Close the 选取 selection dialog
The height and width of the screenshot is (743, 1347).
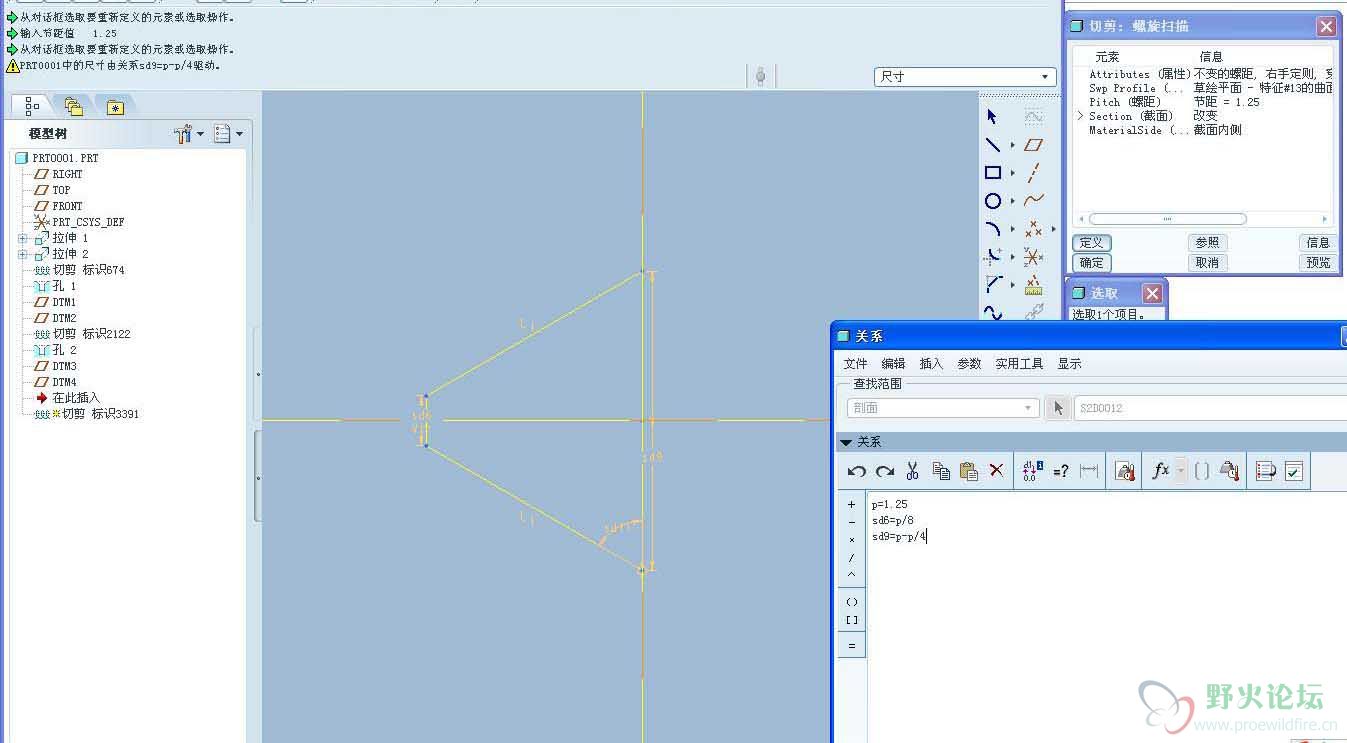pyautogui.click(x=1152, y=293)
